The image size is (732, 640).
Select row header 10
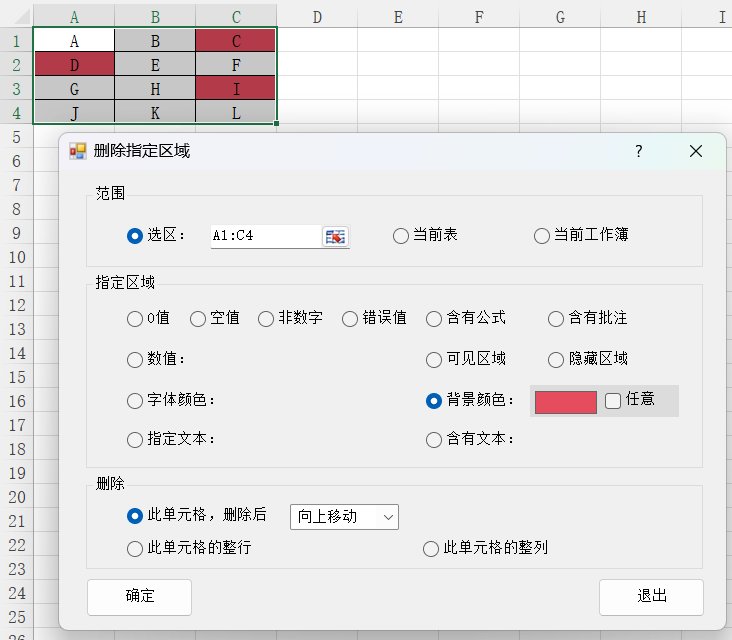click(x=16, y=257)
